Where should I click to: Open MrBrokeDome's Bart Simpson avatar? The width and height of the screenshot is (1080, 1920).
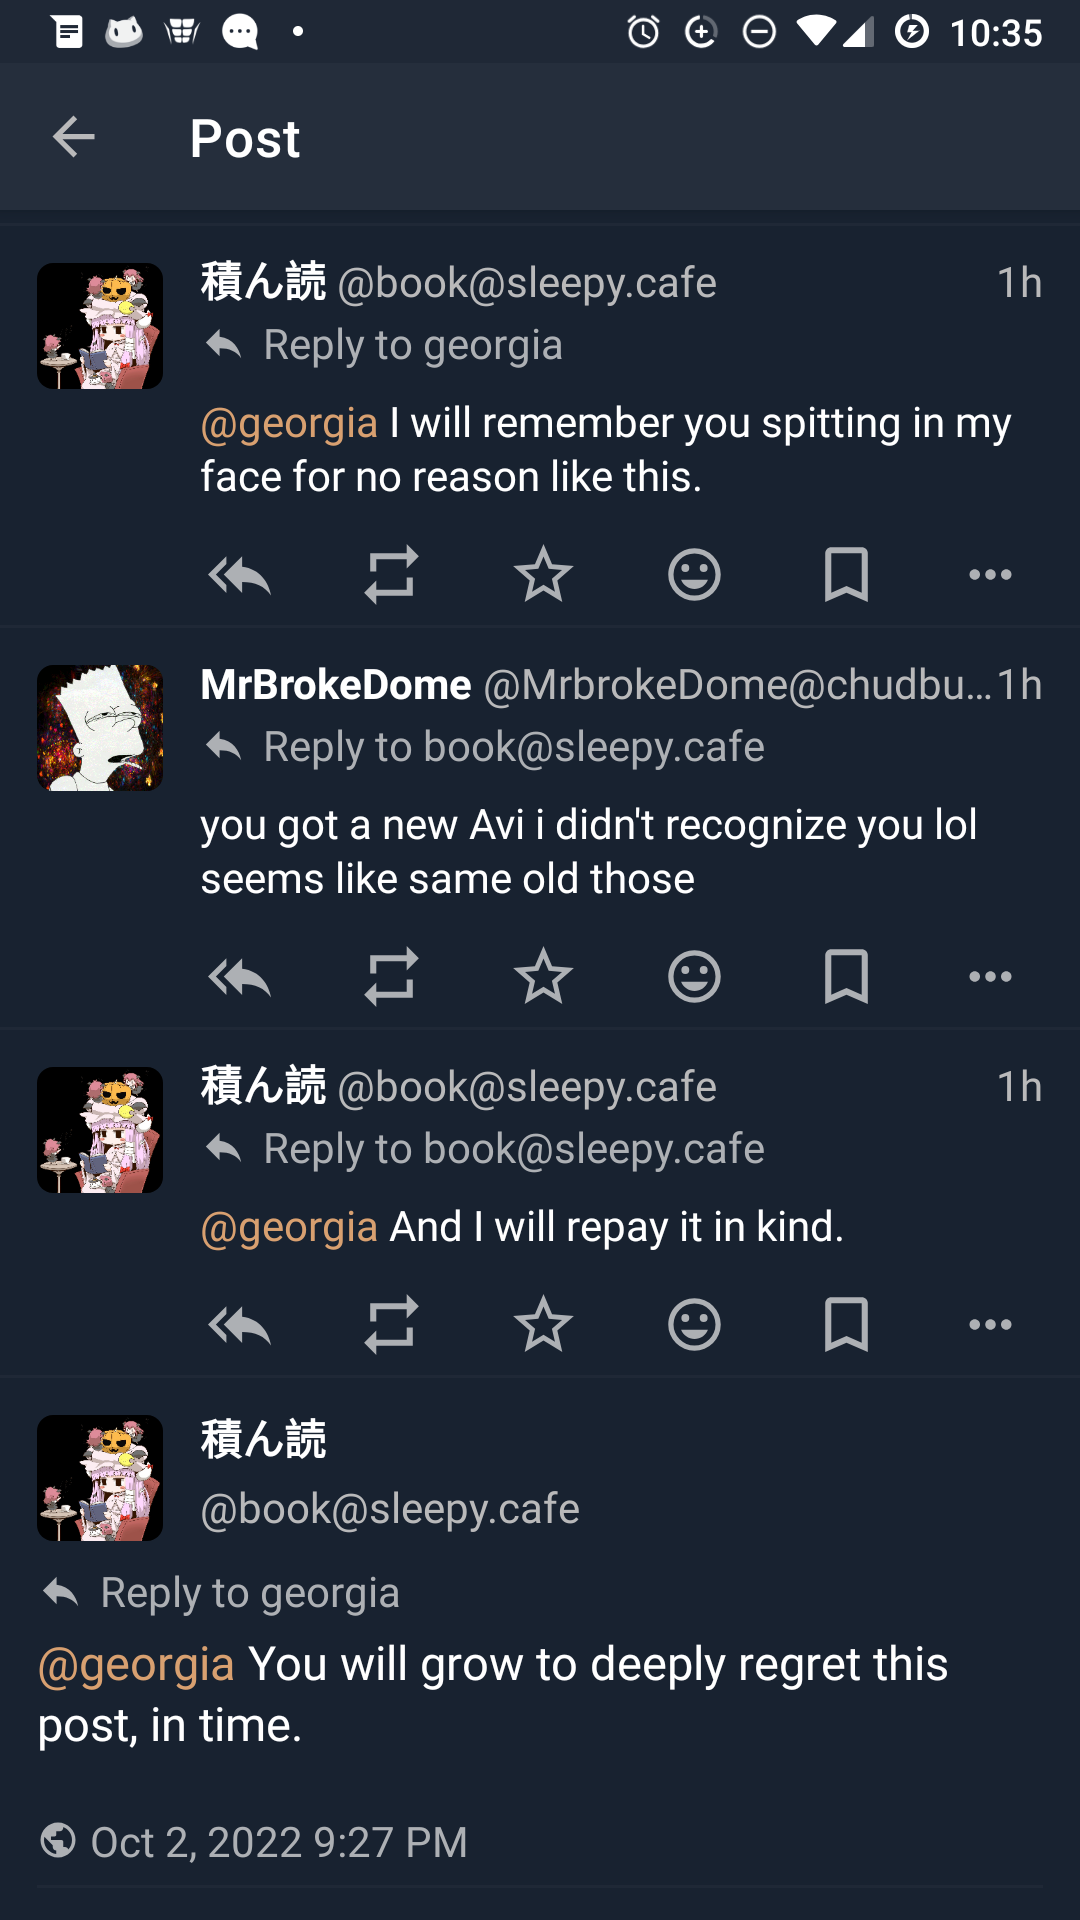pos(100,728)
